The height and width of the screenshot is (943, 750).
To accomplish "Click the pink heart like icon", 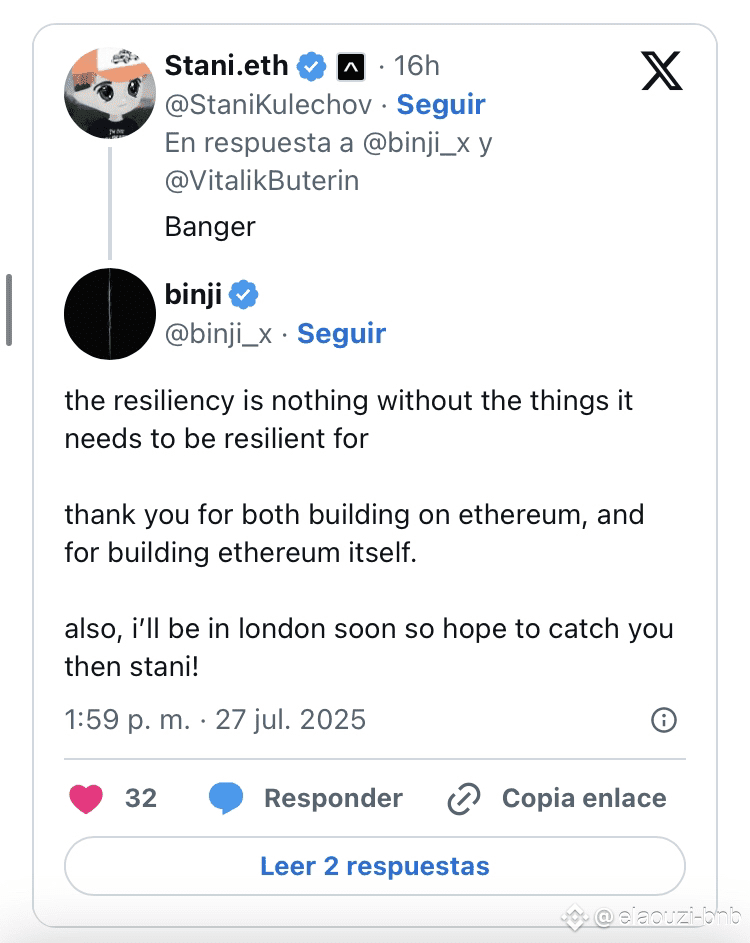I will click(86, 799).
